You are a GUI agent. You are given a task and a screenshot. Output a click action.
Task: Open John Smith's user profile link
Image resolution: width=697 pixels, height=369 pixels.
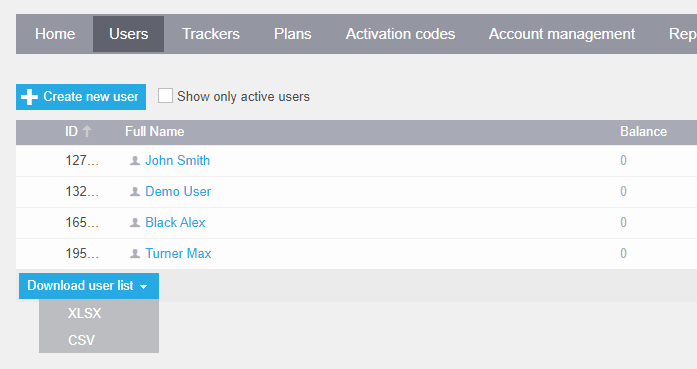[177, 160]
